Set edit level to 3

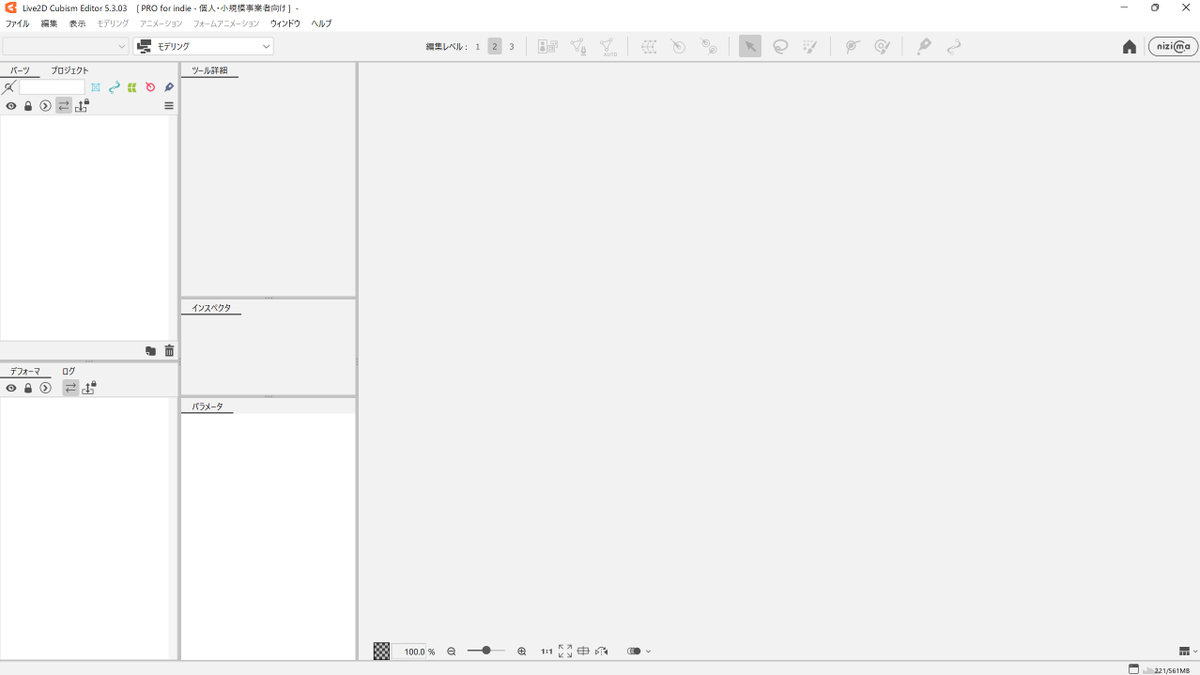tap(512, 46)
